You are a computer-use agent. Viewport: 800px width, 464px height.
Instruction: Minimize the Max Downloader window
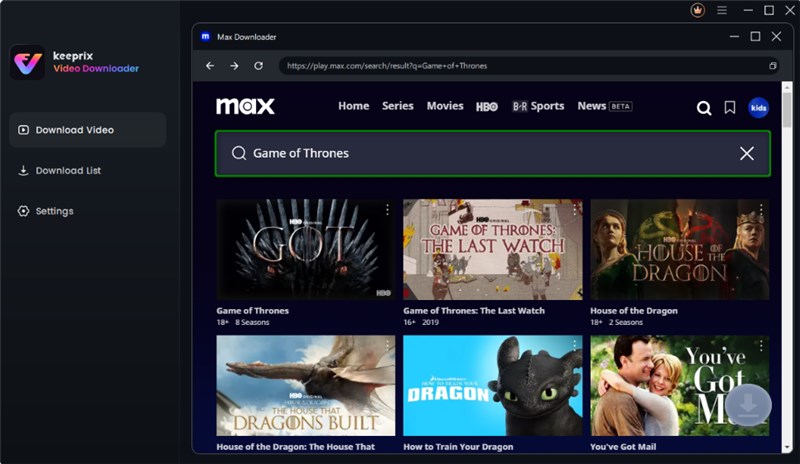pos(734,36)
